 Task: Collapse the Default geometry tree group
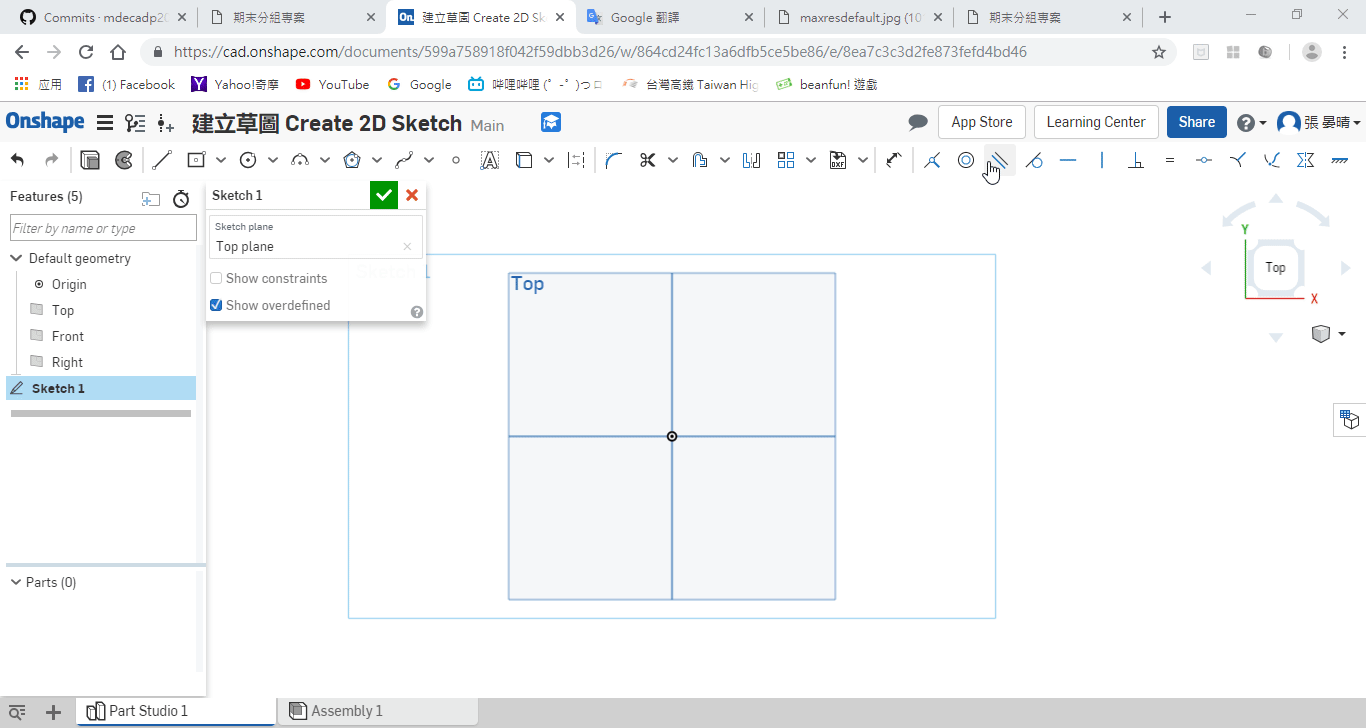[x=16, y=258]
